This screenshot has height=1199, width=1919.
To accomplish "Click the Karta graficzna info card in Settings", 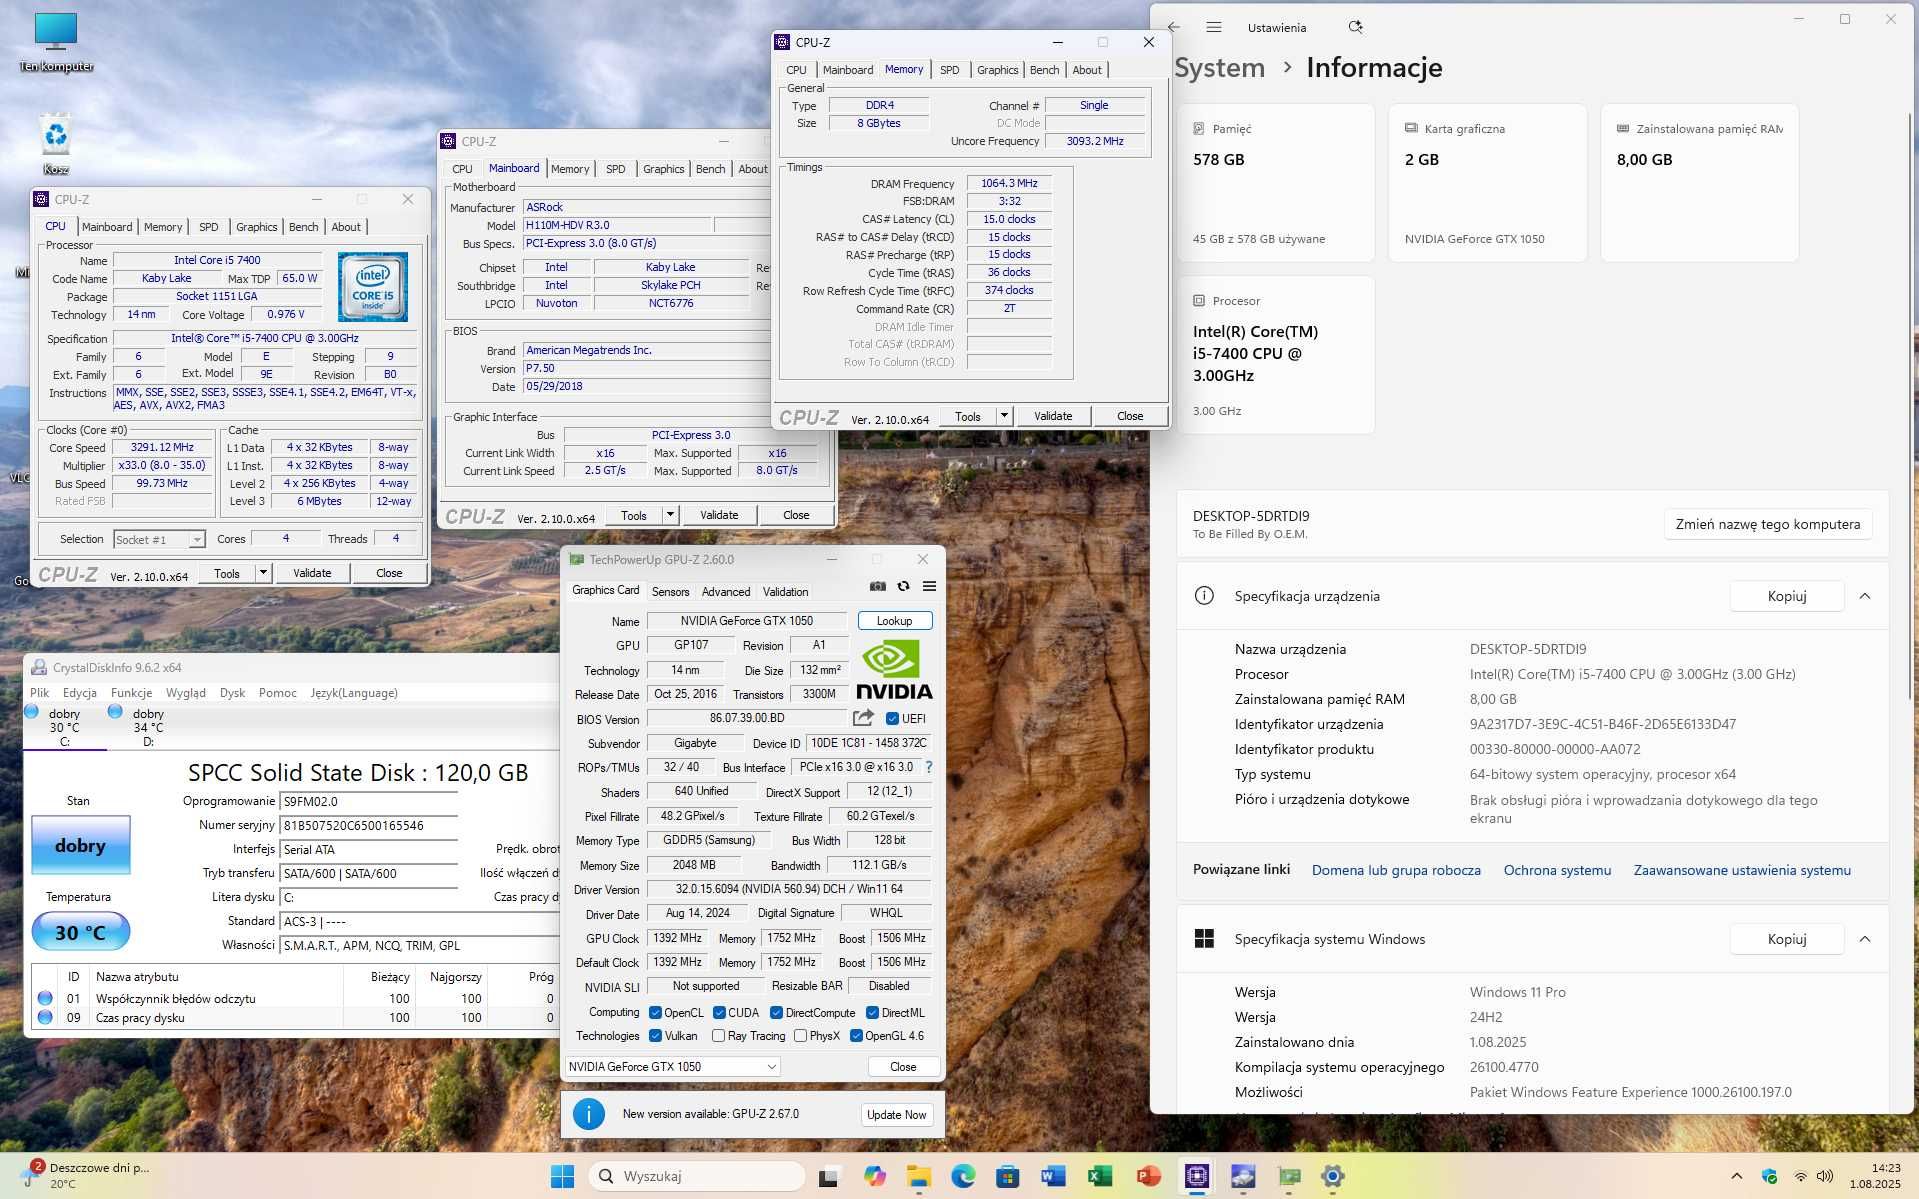I will tap(1487, 182).
